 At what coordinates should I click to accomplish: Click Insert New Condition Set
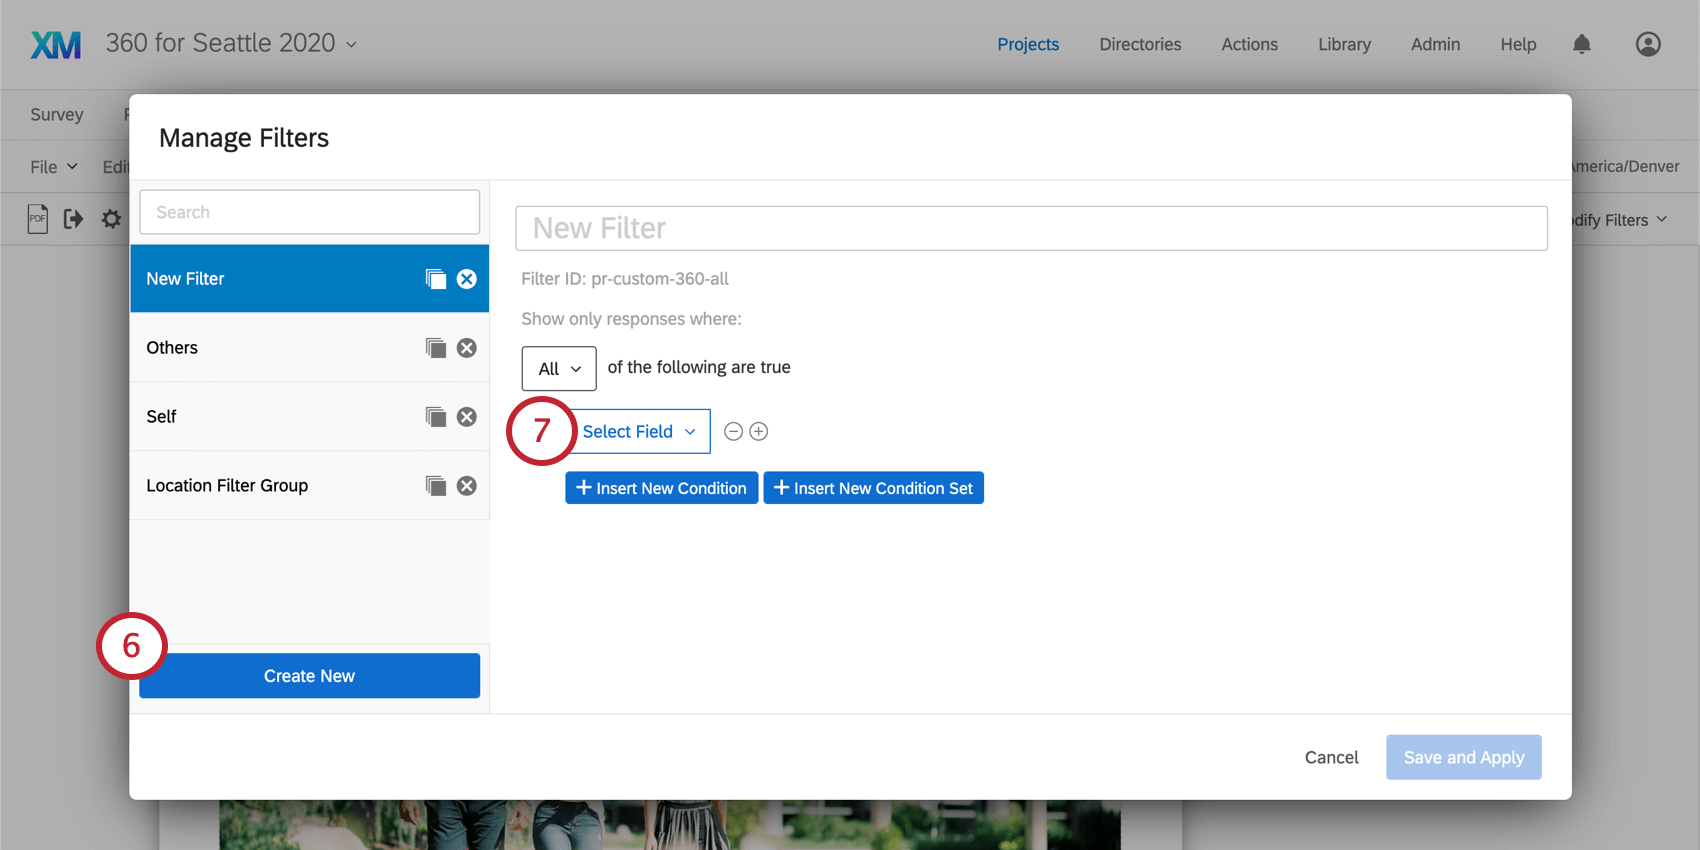[x=874, y=488]
